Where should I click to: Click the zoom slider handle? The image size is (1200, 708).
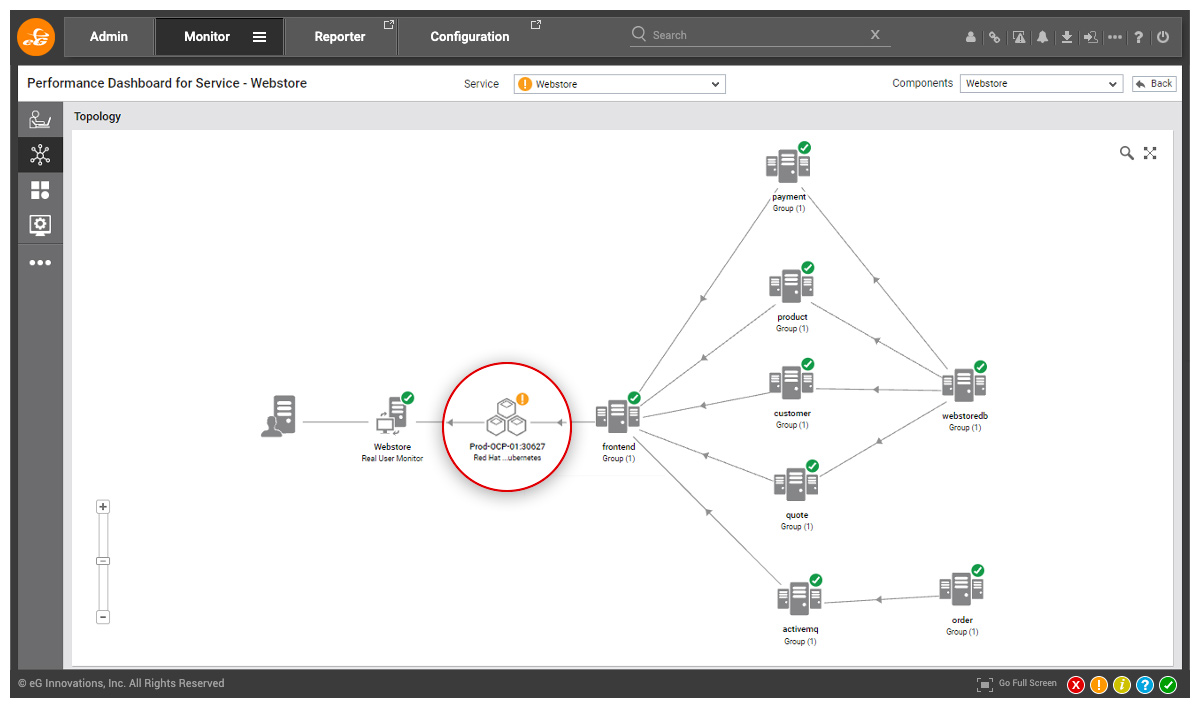coord(103,561)
